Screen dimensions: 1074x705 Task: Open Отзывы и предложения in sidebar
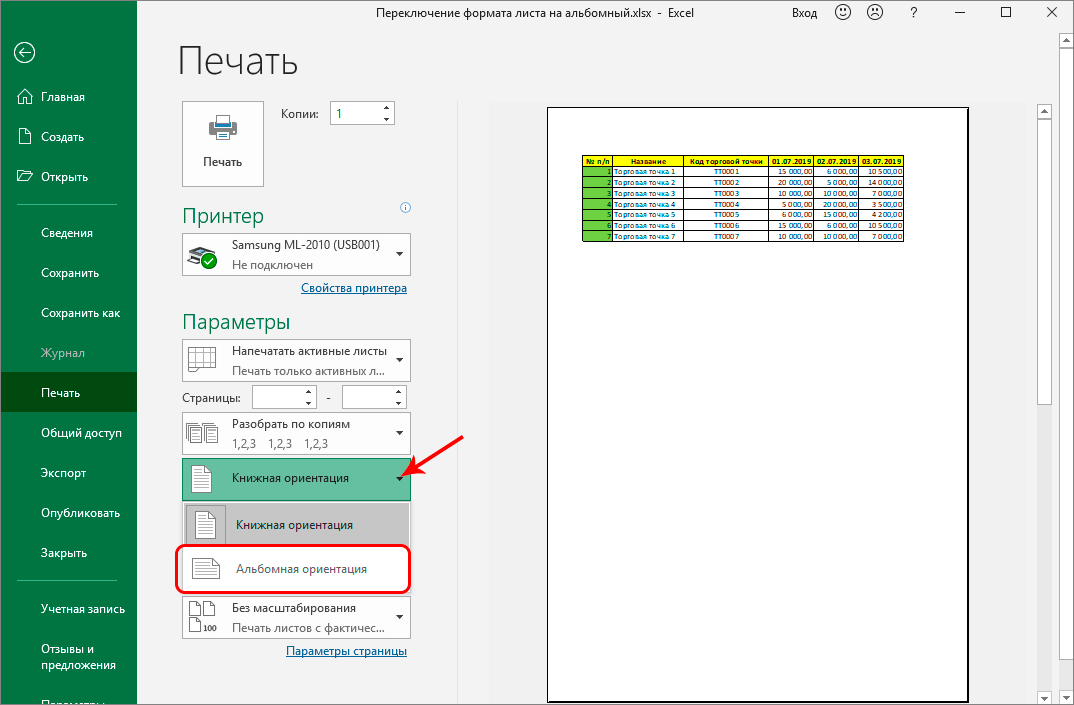pos(78,657)
